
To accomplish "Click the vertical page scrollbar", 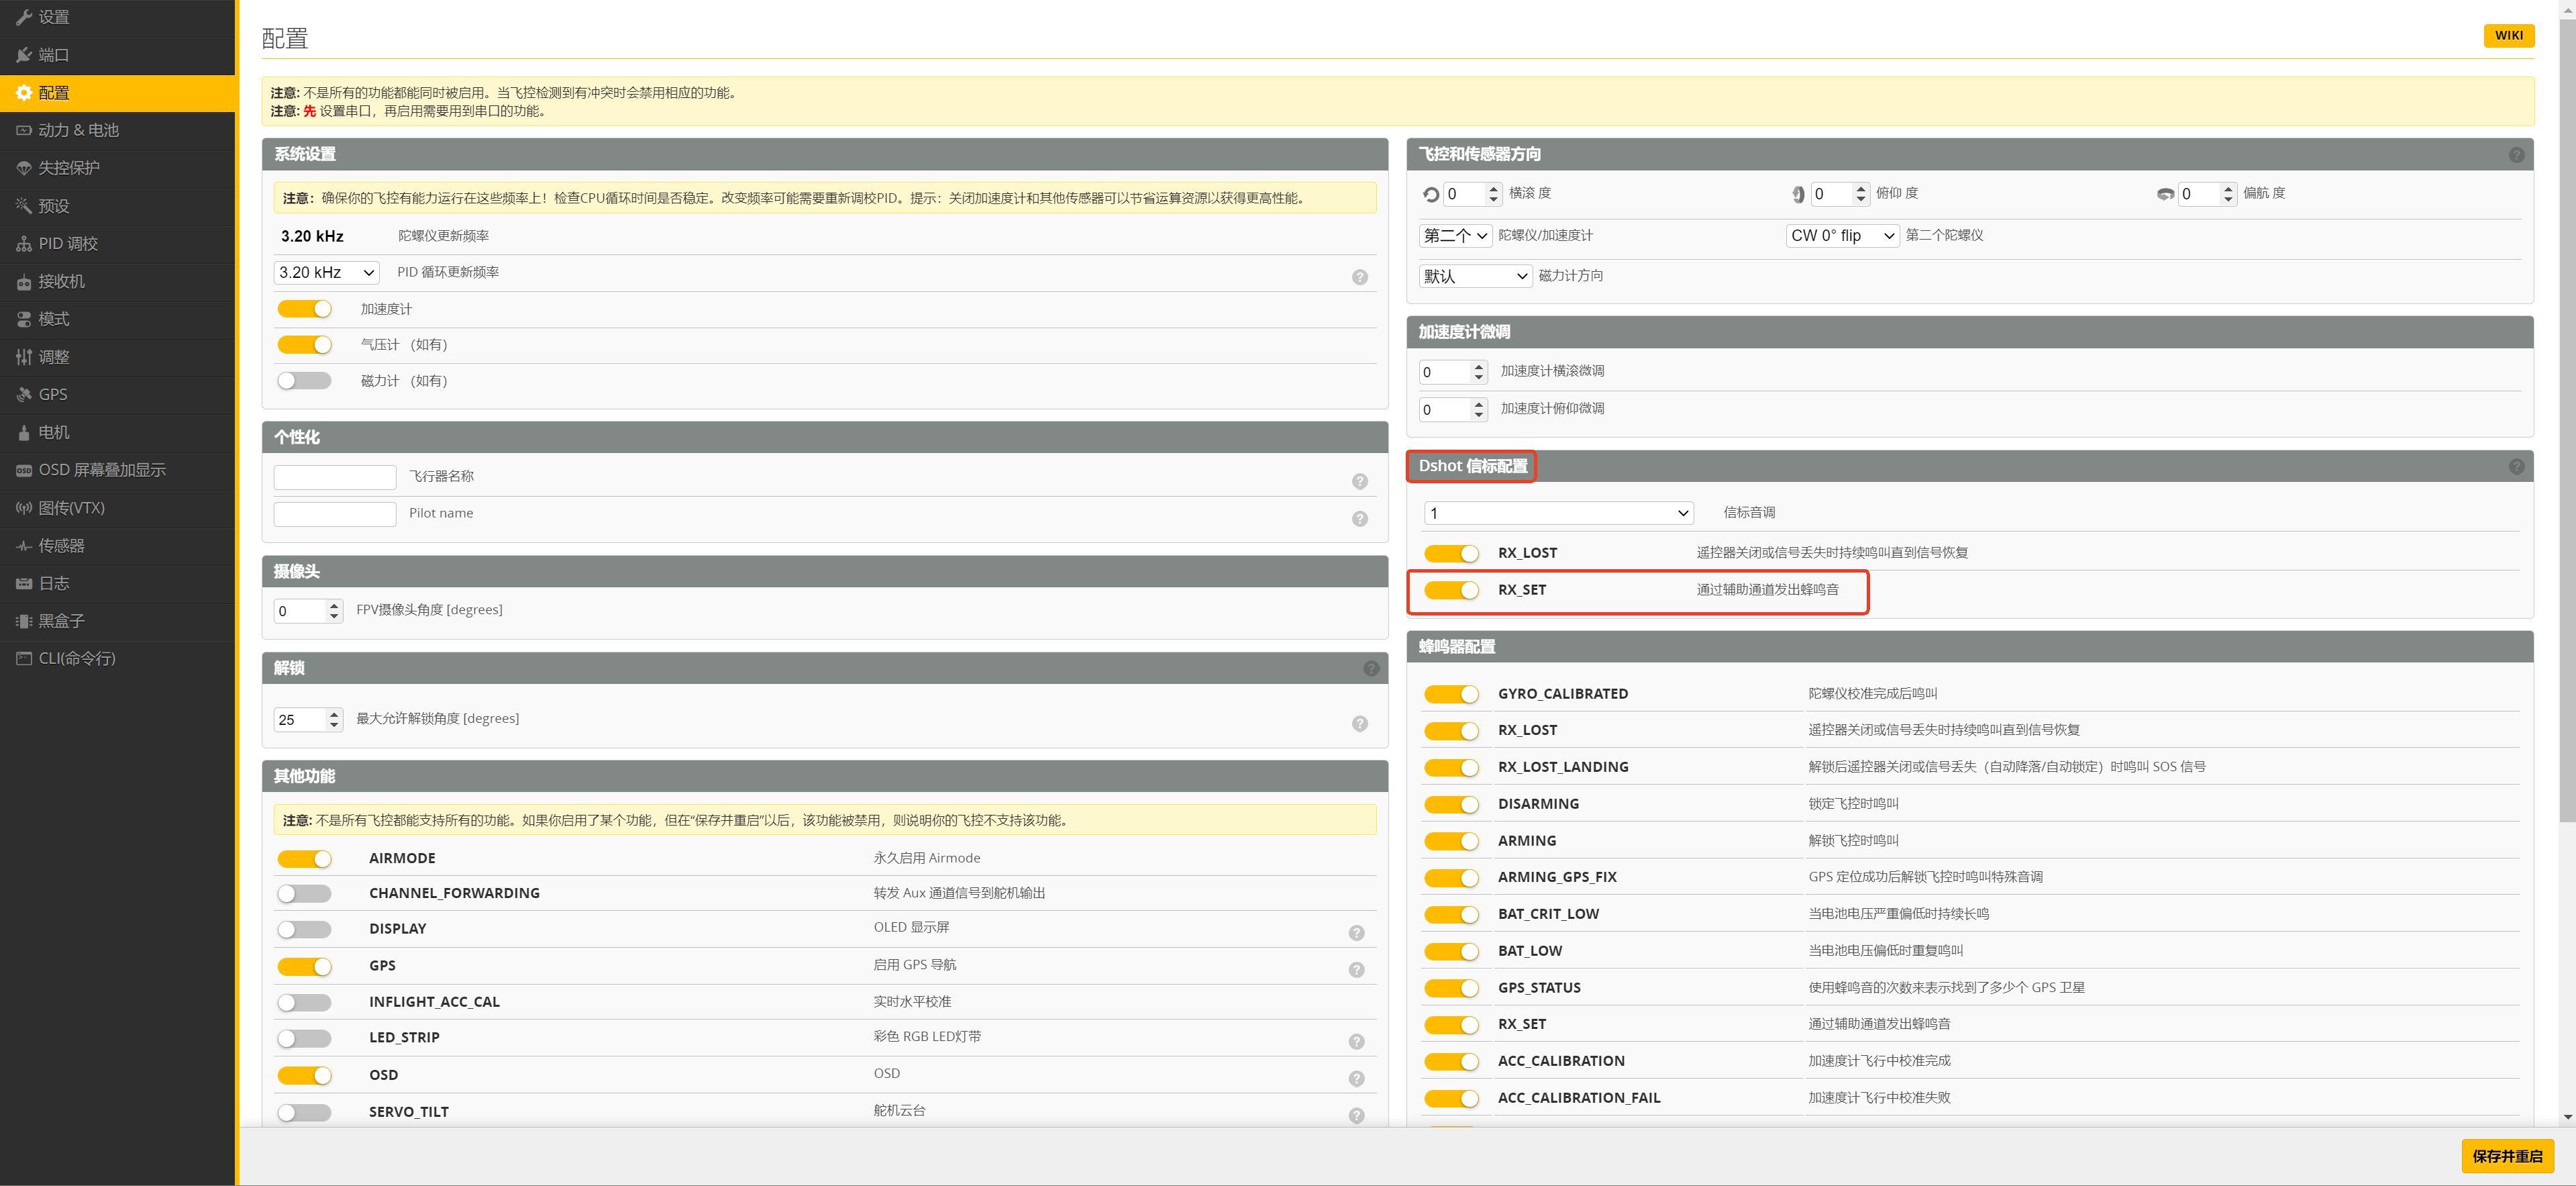I will [2567, 420].
